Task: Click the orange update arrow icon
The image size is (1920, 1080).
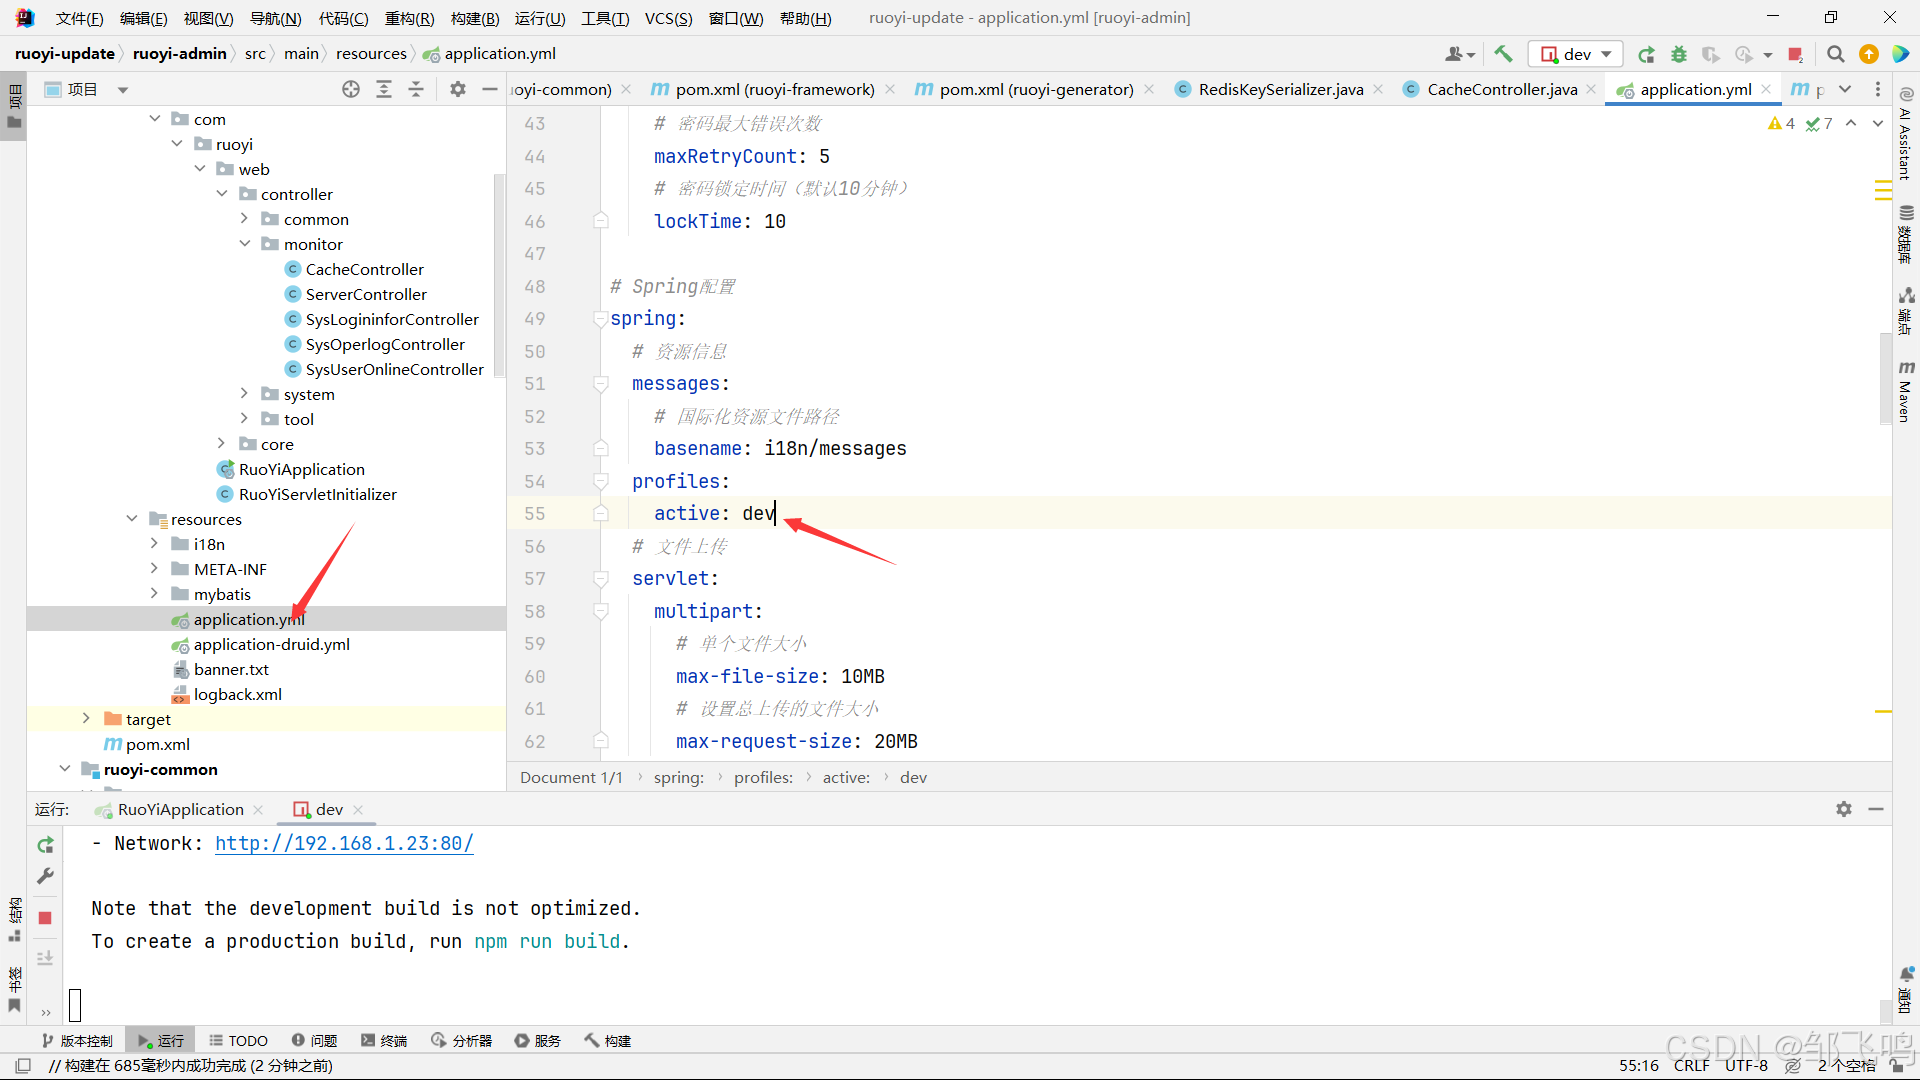Action: [x=1868, y=54]
